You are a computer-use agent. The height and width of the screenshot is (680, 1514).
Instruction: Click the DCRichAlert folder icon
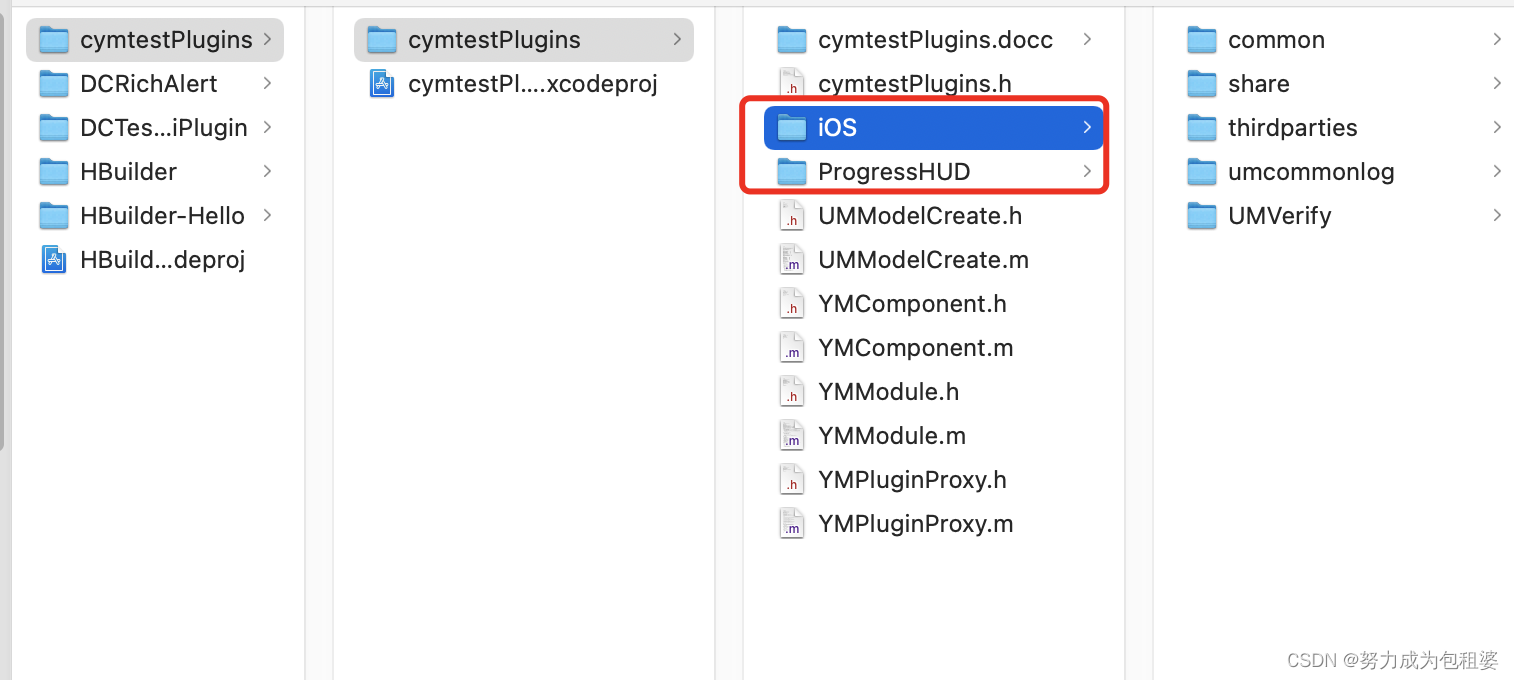click(53, 84)
